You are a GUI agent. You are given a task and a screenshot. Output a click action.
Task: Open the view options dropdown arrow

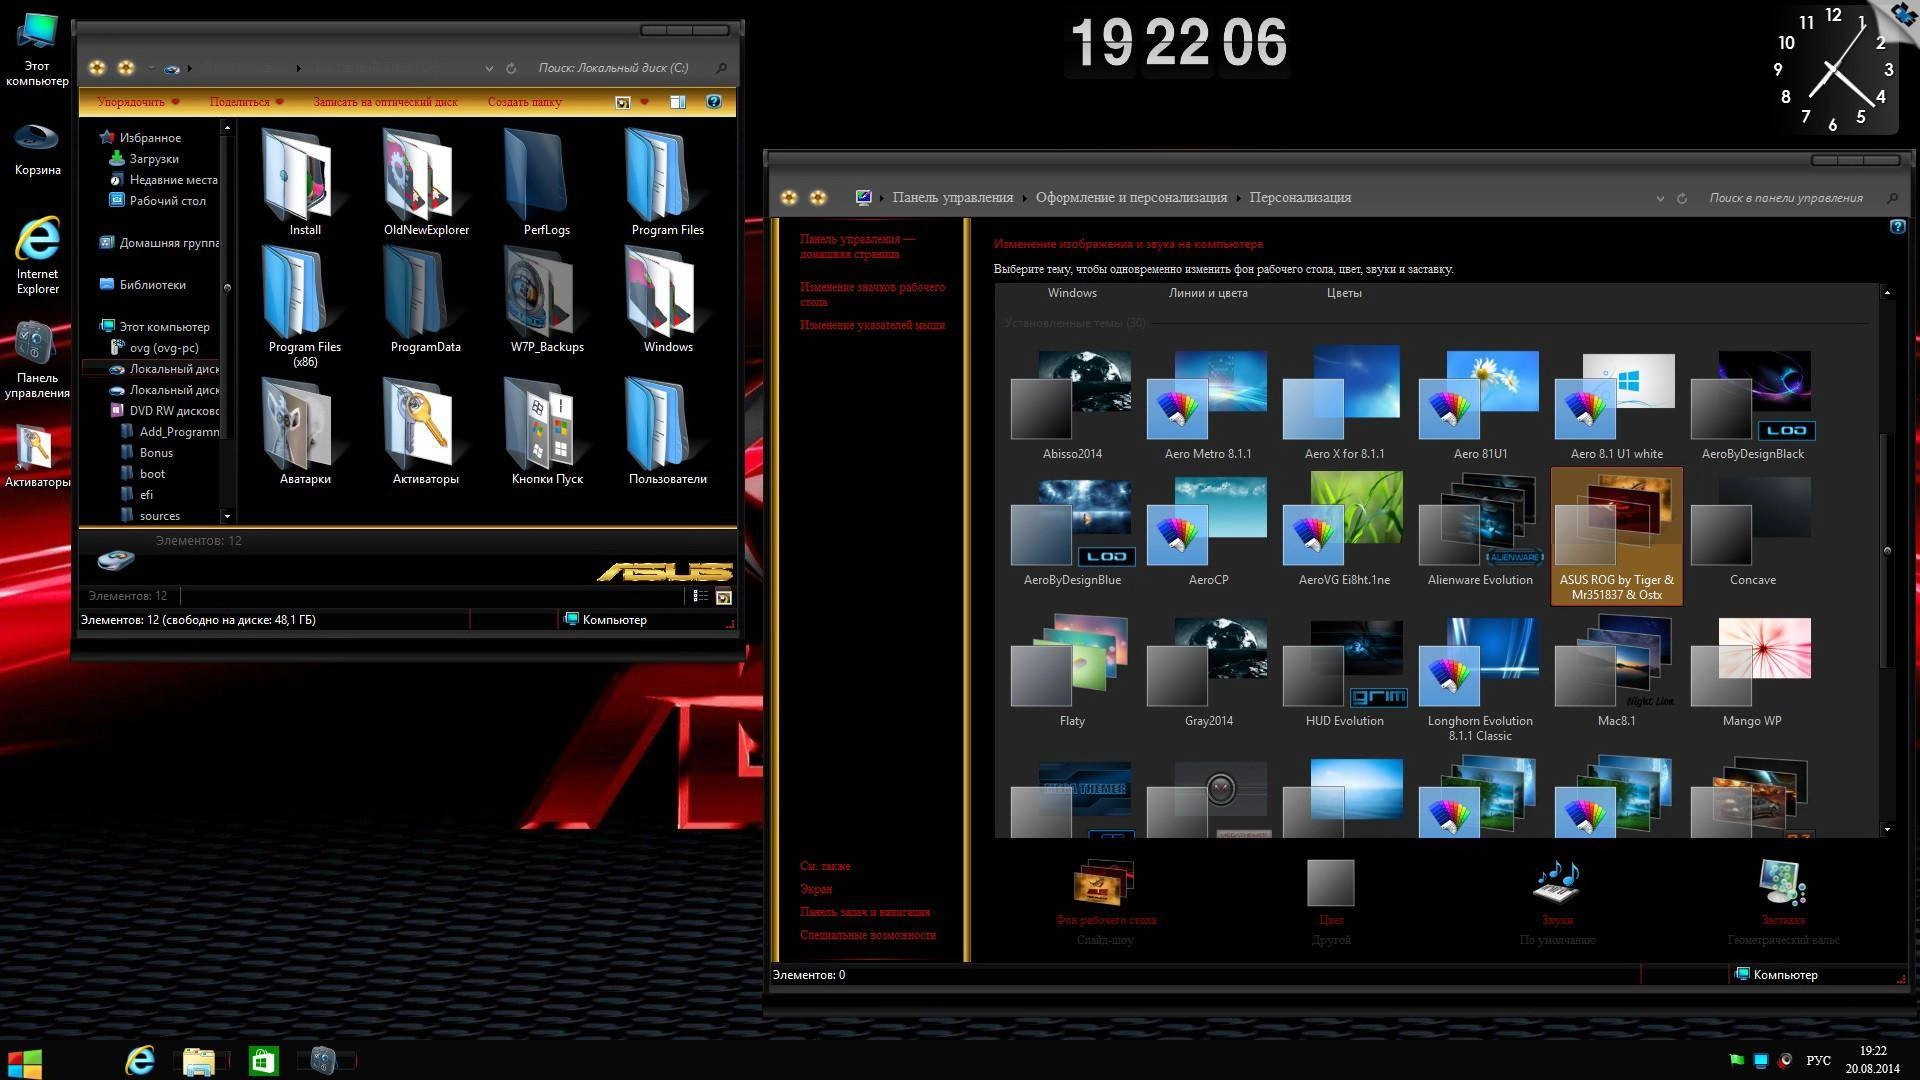644,102
